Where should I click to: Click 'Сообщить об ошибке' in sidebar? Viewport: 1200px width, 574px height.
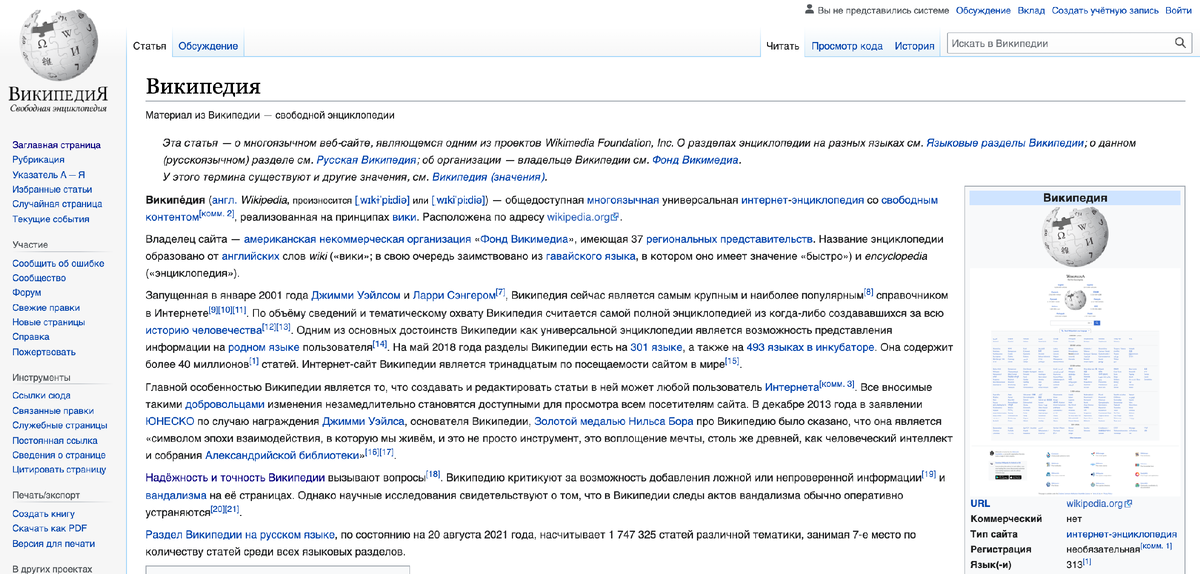click(x=58, y=263)
